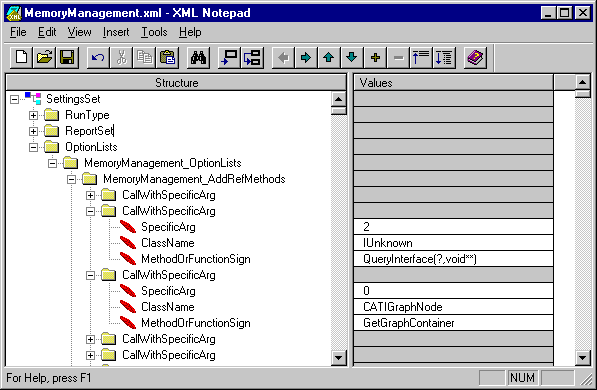Click the SettingsSet root node icon
Screen dimensions: 597x390
click(x=33, y=98)
